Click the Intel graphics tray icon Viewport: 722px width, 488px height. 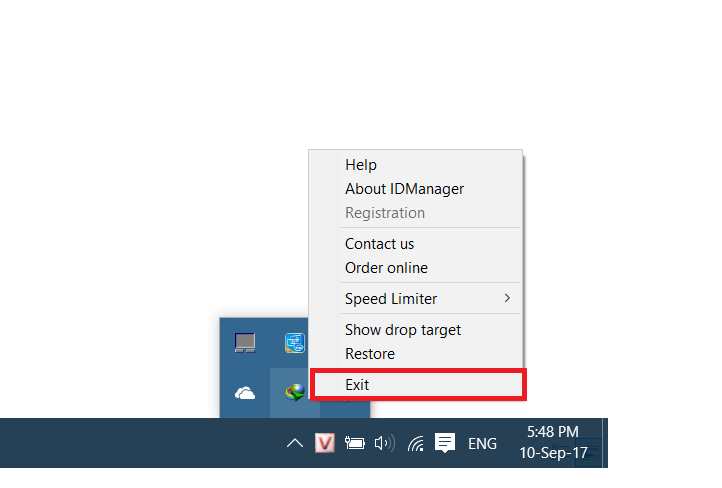[294, 343]
